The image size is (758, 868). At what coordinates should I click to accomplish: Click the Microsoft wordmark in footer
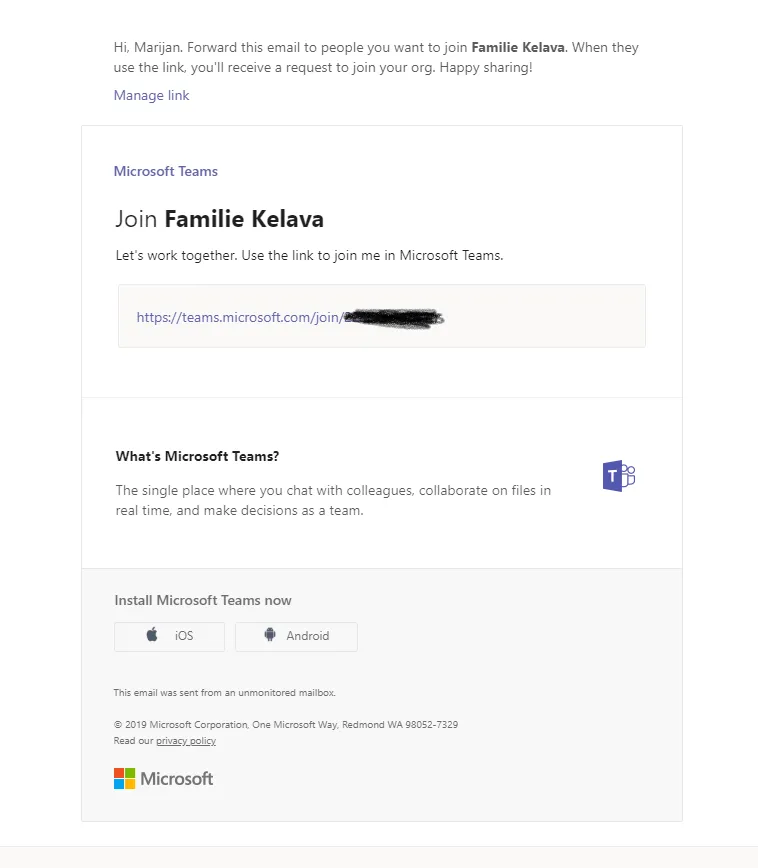click(177, 779)
